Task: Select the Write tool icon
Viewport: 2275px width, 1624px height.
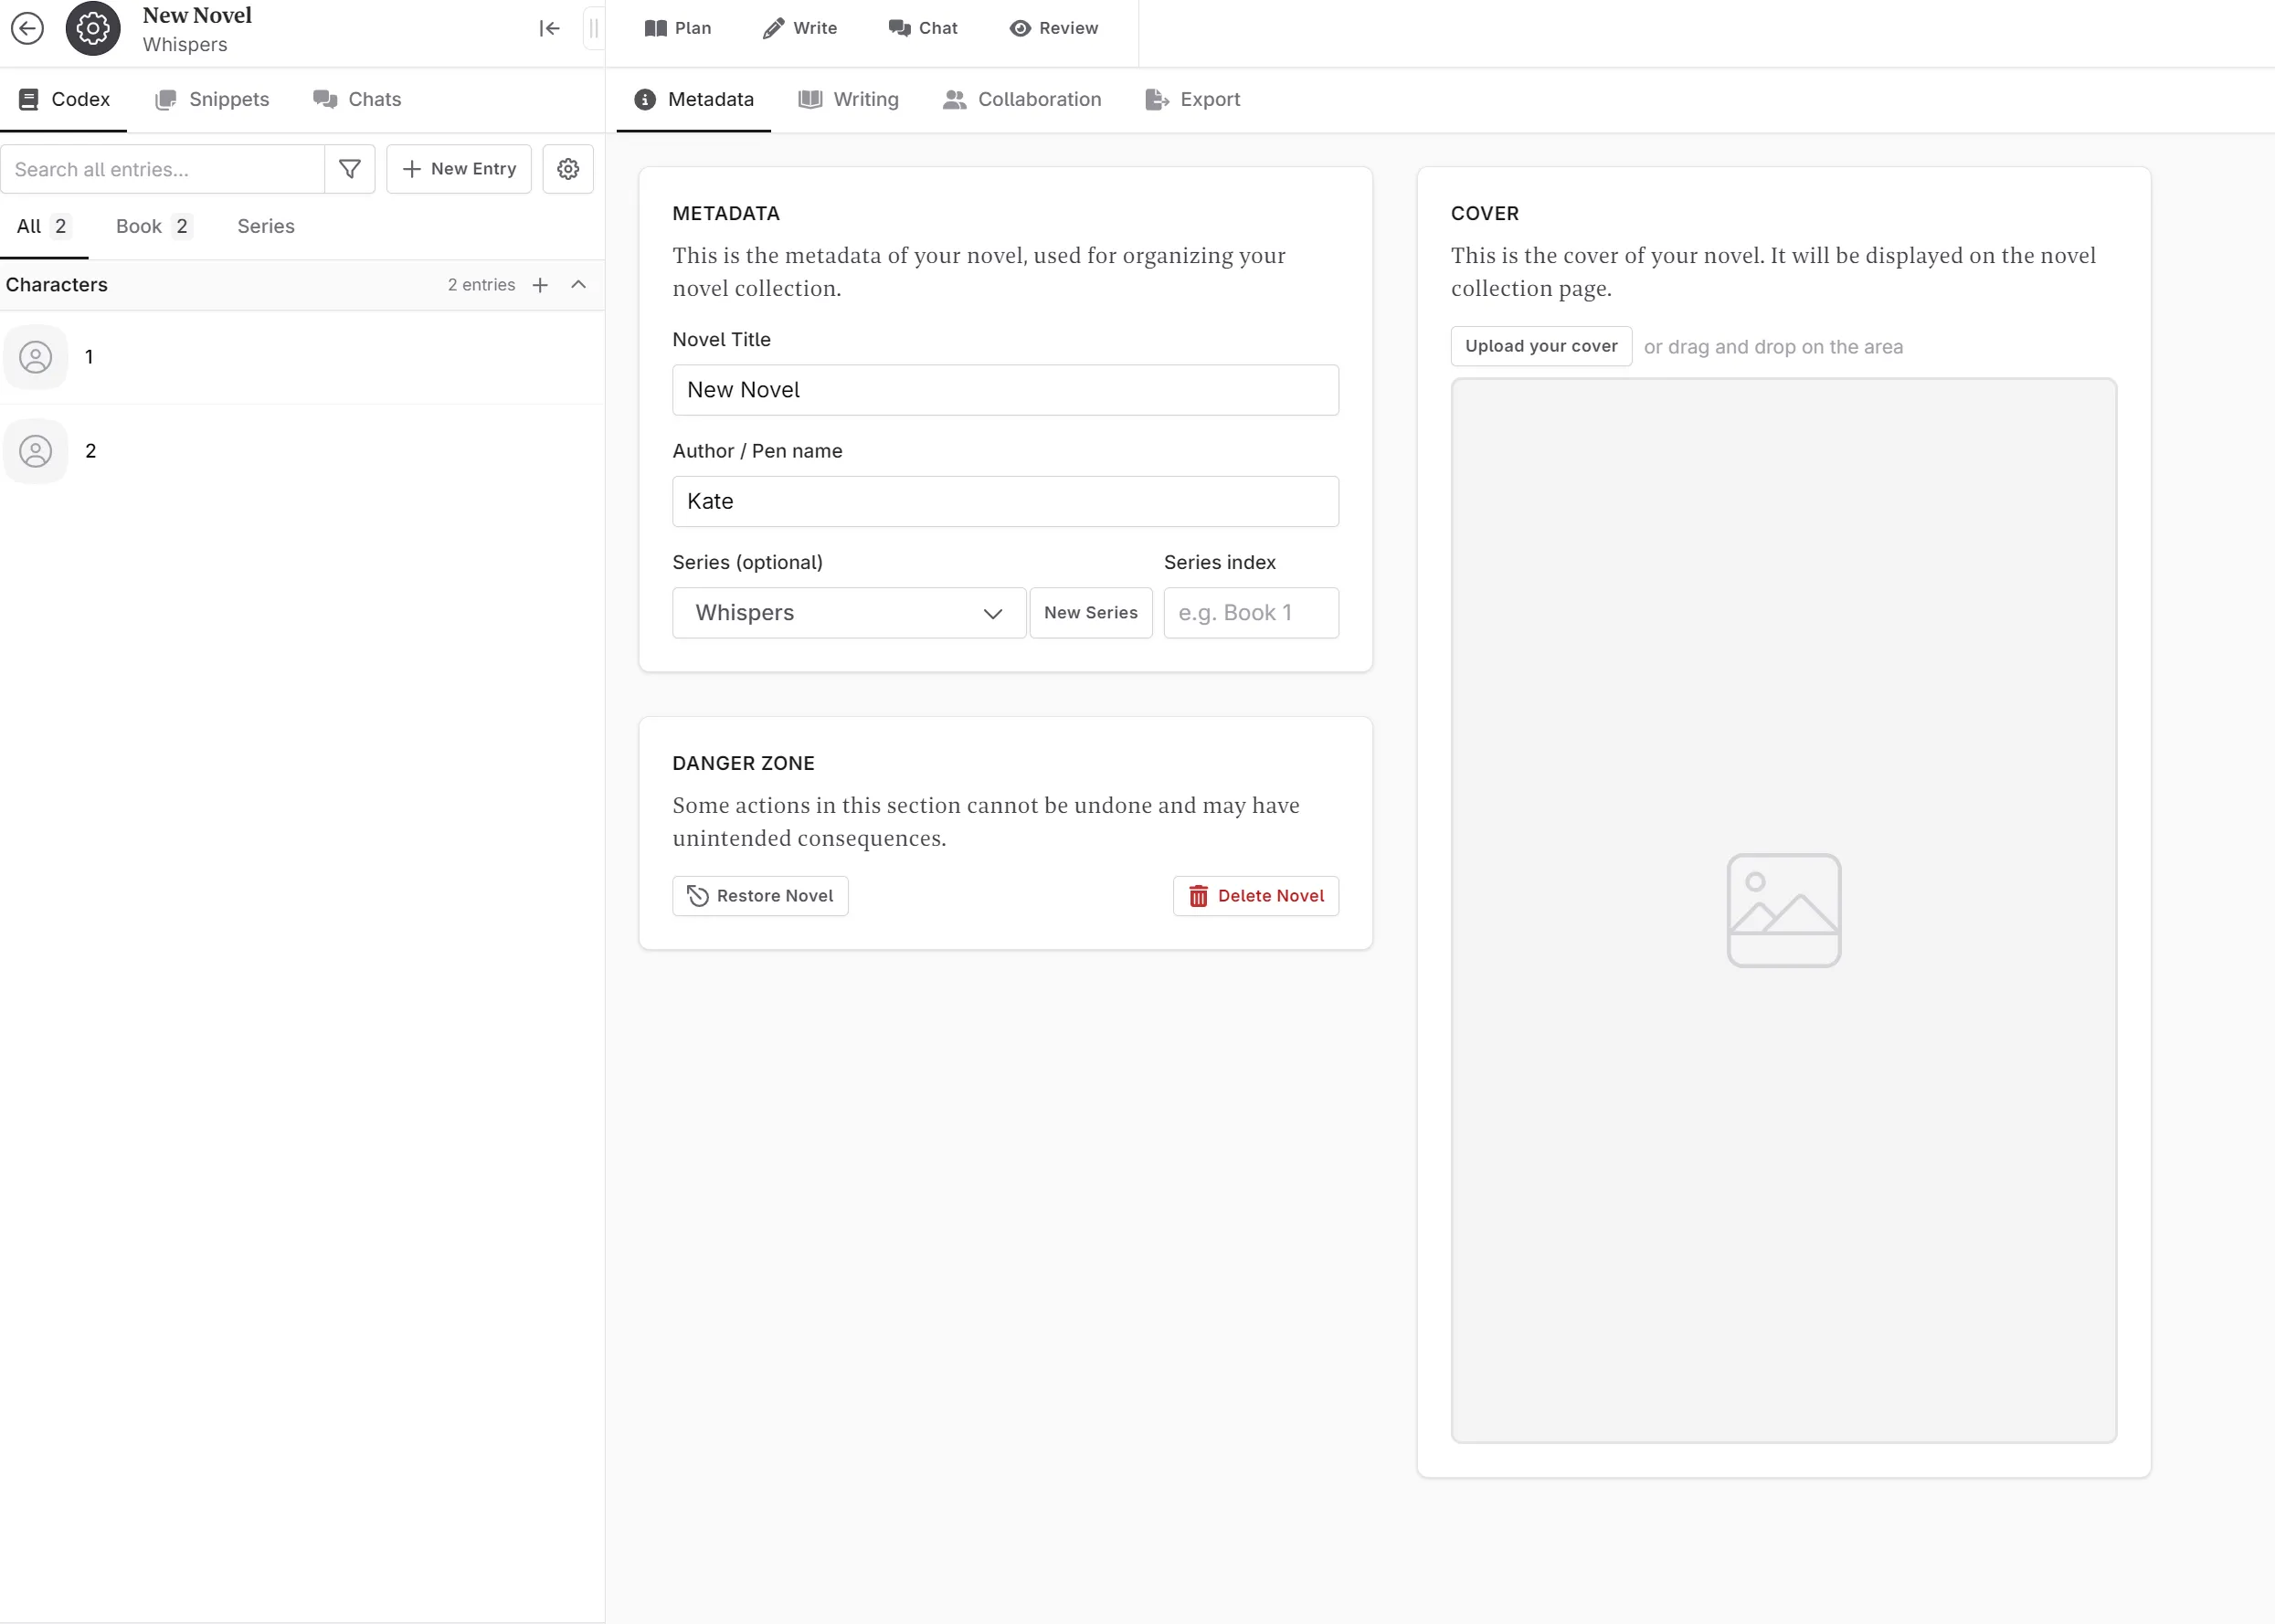Action: 774,28
